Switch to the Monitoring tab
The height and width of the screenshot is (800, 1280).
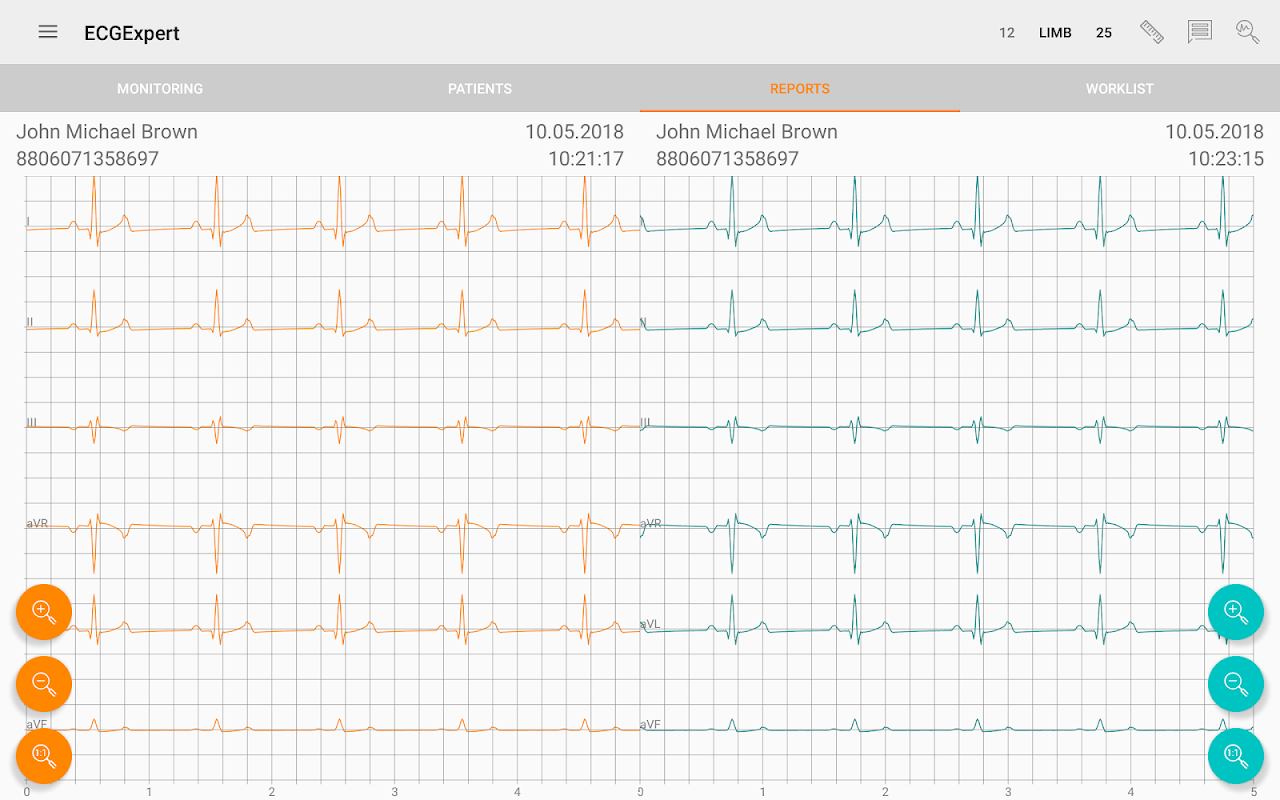160,89
